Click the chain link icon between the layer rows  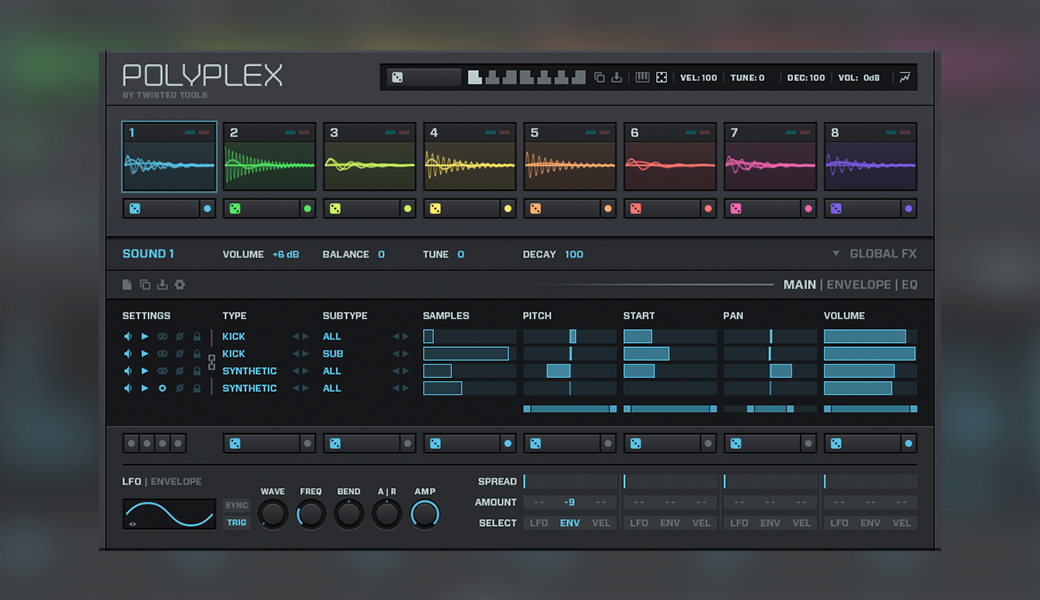(x=212, y=362)
